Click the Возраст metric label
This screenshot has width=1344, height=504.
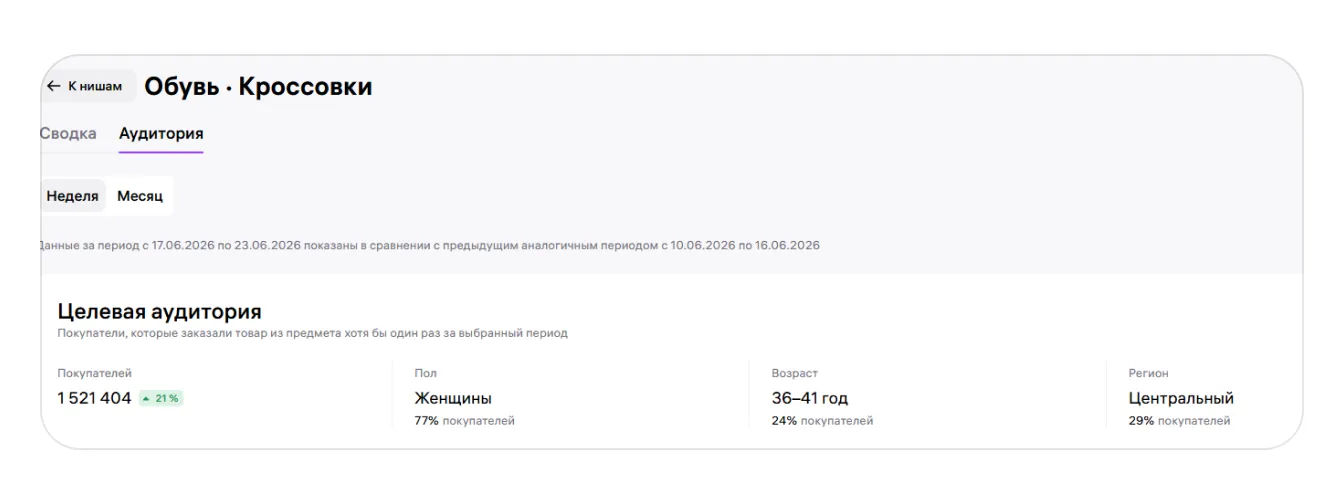pyautogui.click(x=795, y=373)
